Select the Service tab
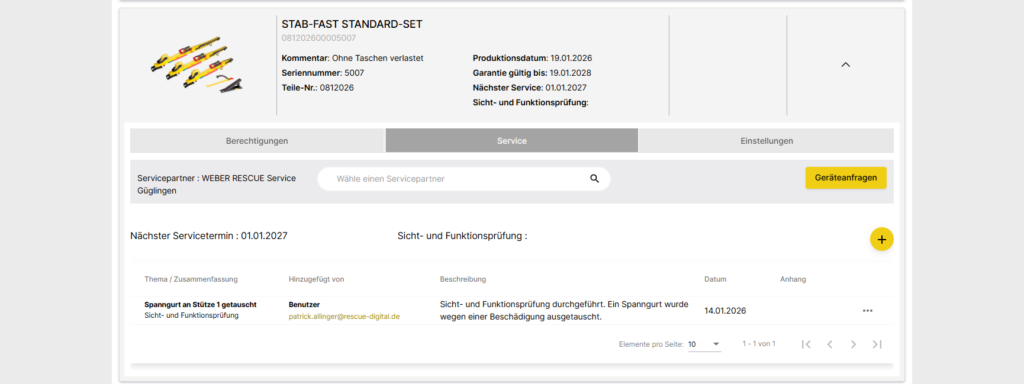Image resolution: width=1024 pixels, height=384 pixels. click(511, 140)
